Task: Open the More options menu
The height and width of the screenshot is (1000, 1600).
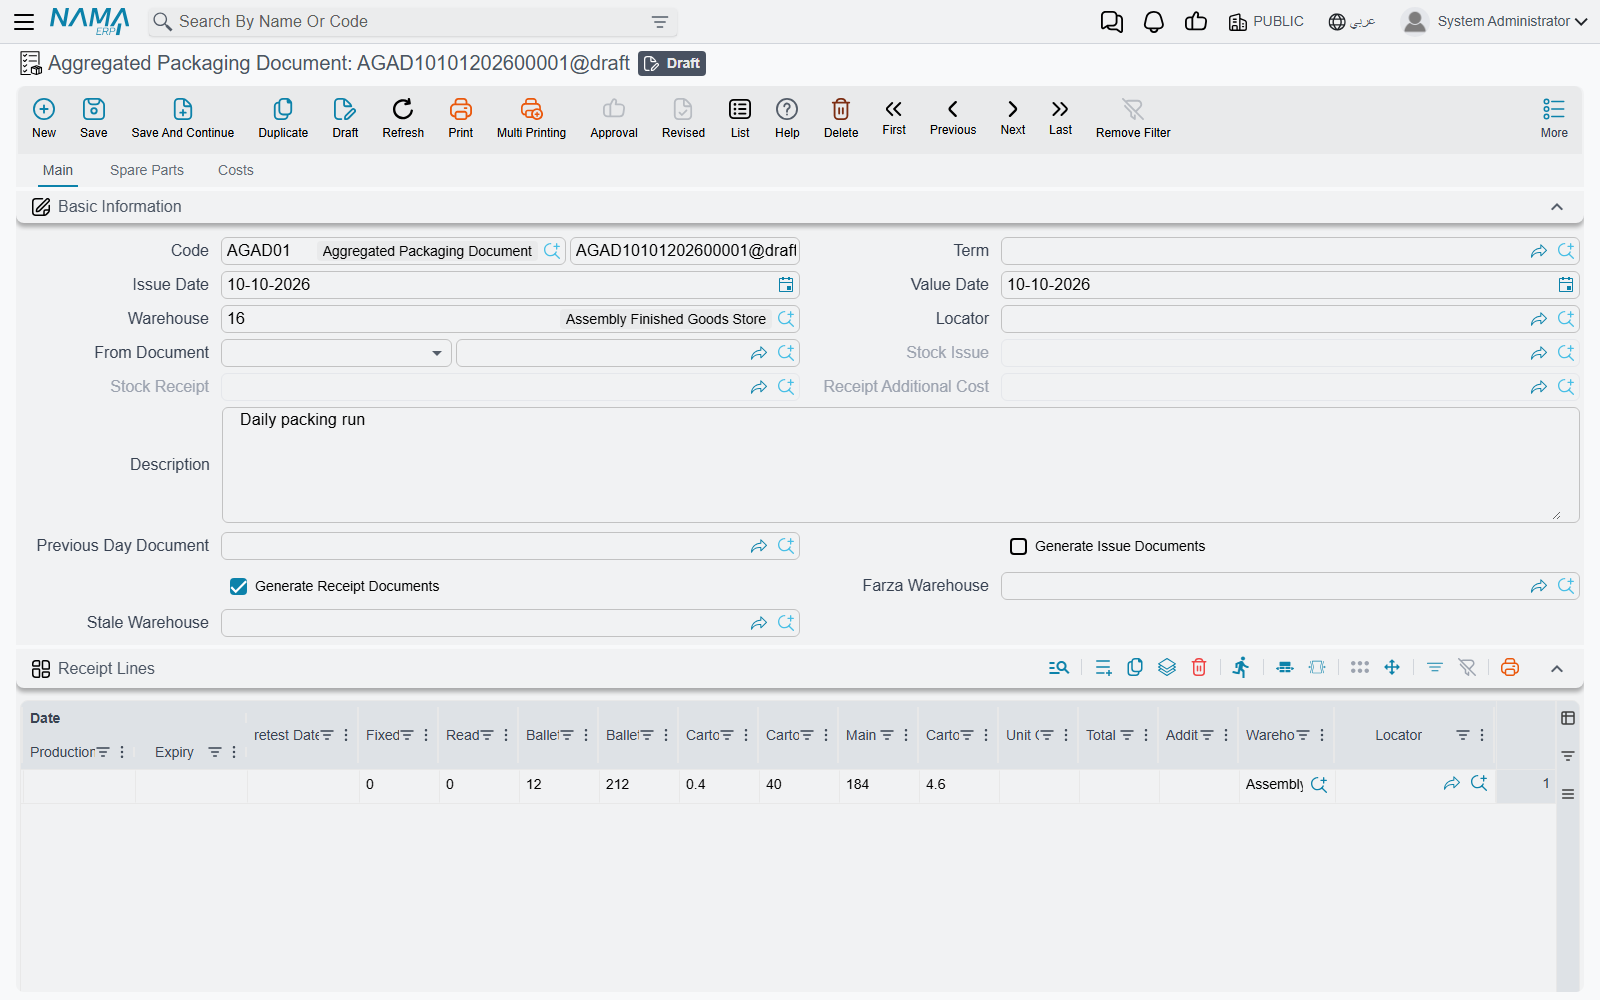Action: (1554, 118)
